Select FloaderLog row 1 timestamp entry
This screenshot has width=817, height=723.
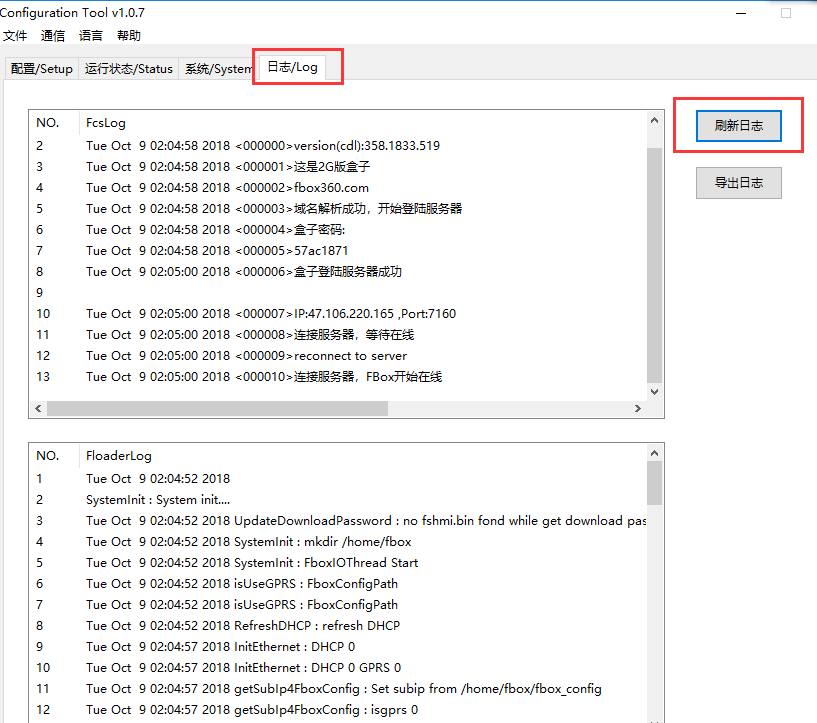(x=338, y=479)
